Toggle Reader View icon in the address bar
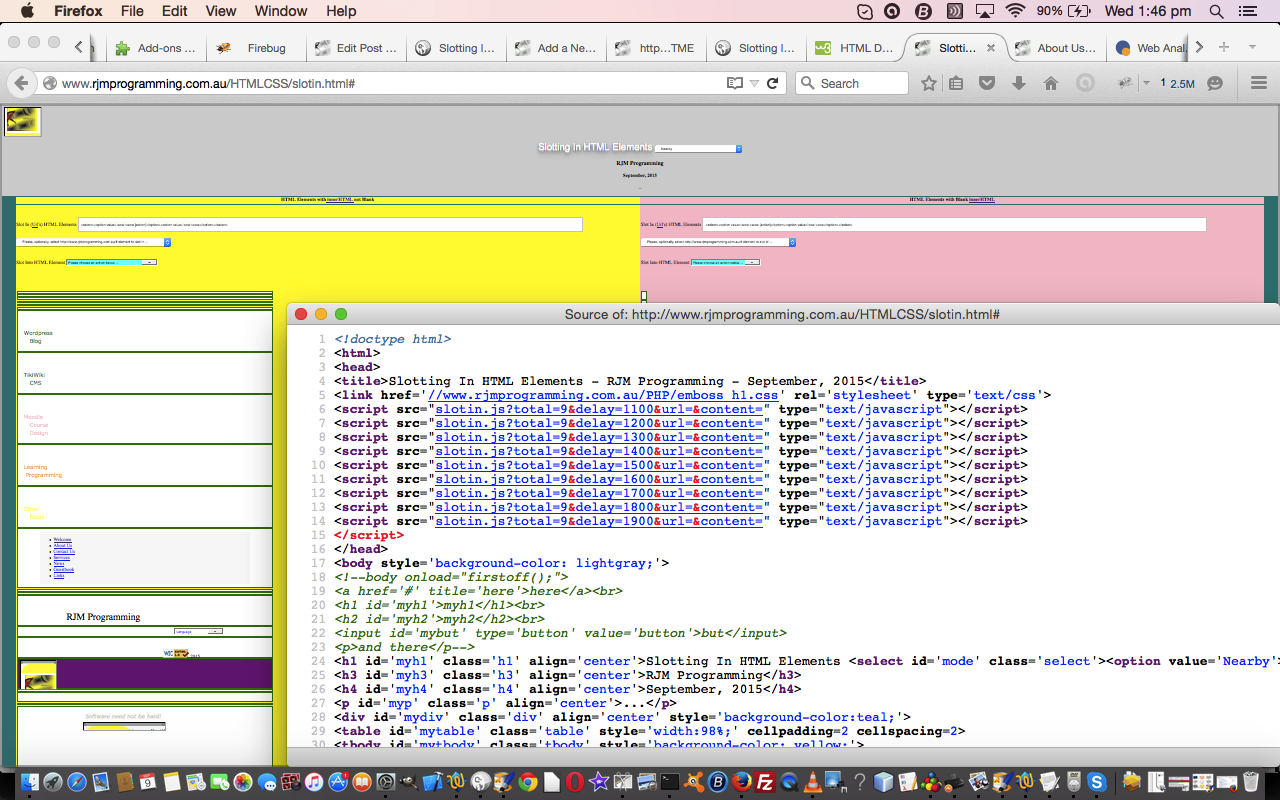 pyautogui.click(x=735, y=84)
